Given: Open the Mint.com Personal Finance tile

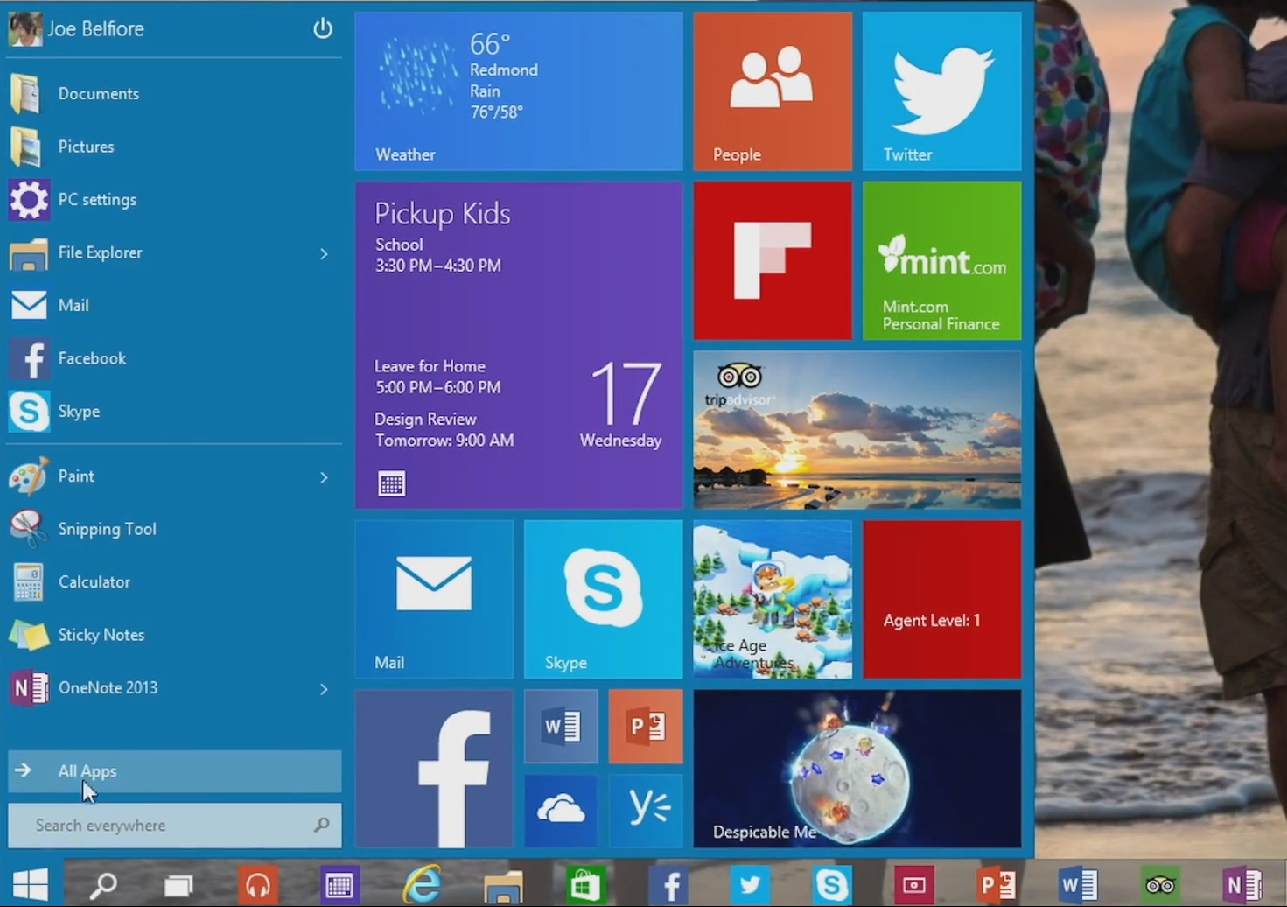Looking at the screenshot, I should pos(941,260).
